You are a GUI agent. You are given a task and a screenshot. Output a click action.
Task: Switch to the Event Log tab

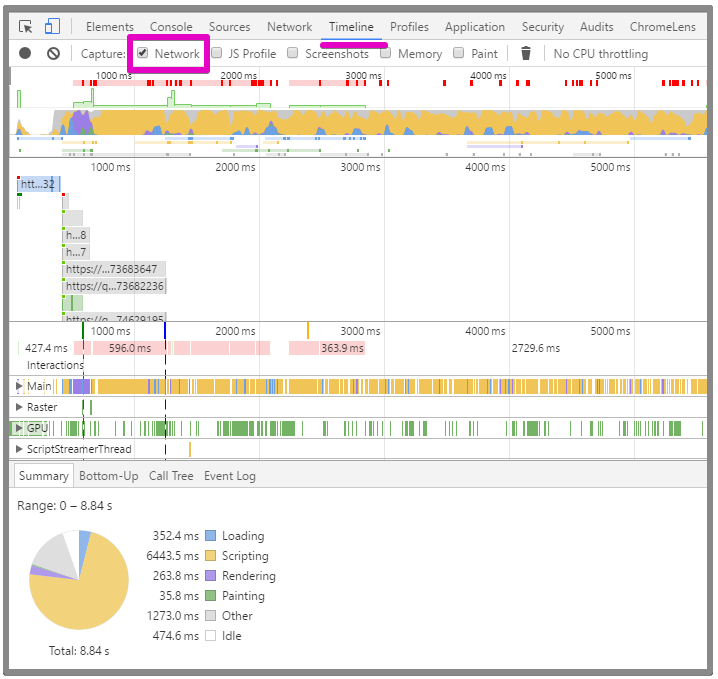click(230, 476)
